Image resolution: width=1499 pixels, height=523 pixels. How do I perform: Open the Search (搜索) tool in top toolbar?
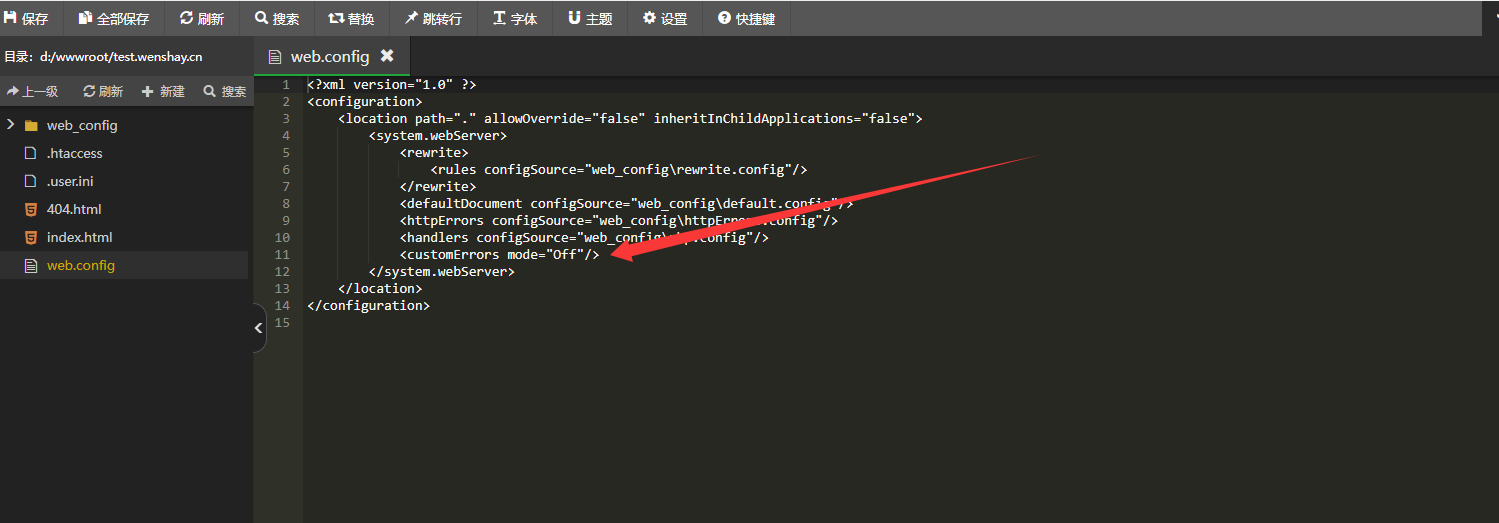[277, 19]
